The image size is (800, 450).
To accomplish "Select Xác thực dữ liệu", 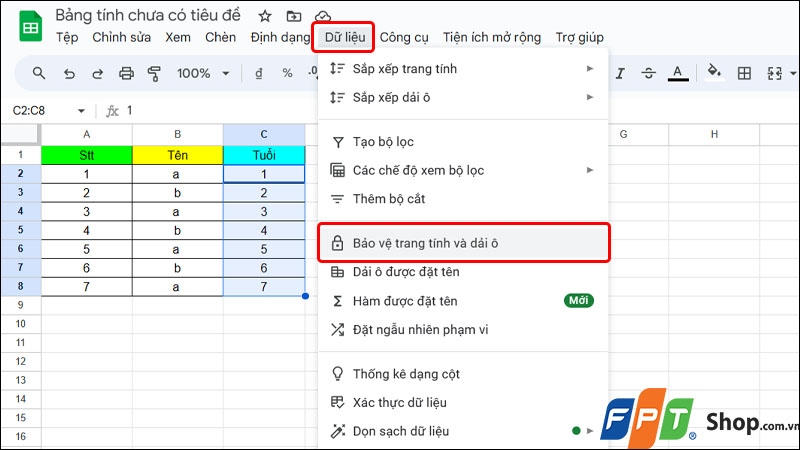I will coord(463,403).
